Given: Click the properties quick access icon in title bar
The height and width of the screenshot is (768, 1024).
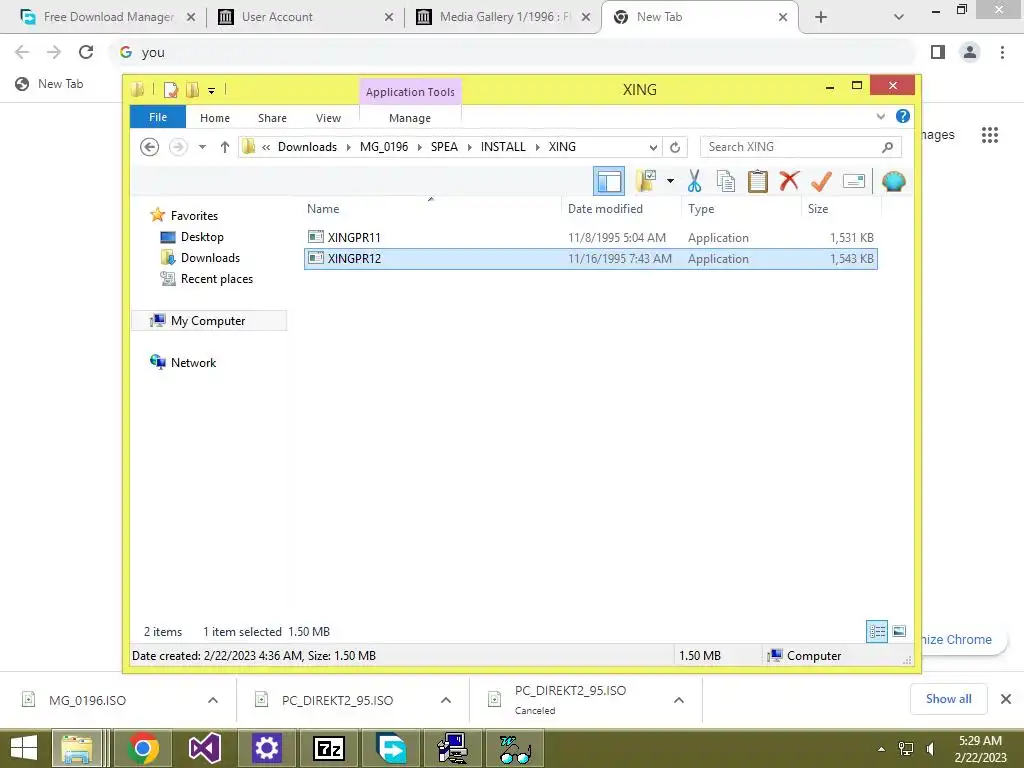Looking at the screenshot, I should pyautogui.click(x=170, y=89).
